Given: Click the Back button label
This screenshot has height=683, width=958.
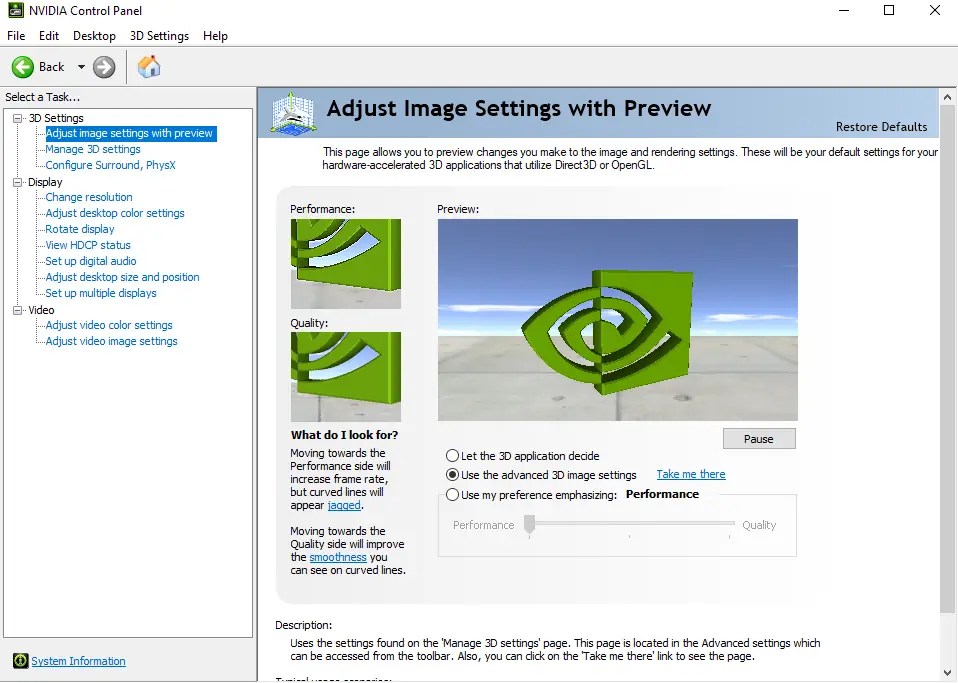Looking at the screenshot, I should click(x=51, y=67).
